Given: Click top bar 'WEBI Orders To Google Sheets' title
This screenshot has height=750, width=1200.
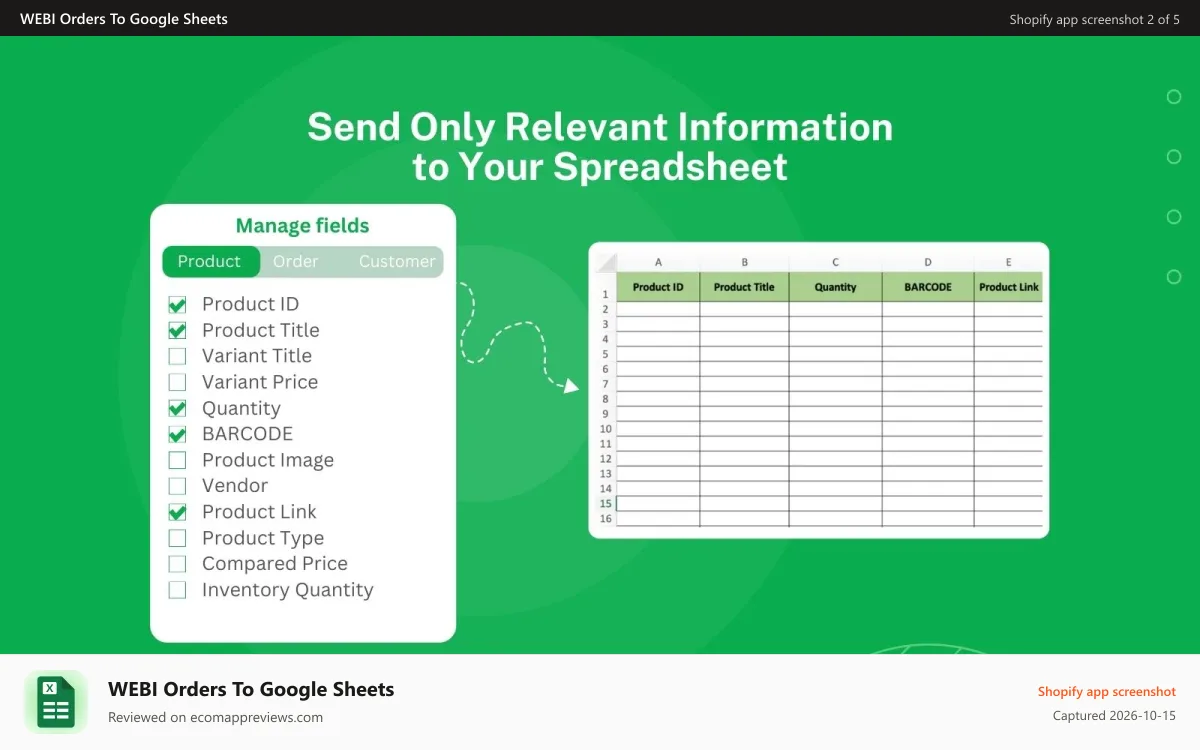Looking at the screenshot, I should 124,19.
